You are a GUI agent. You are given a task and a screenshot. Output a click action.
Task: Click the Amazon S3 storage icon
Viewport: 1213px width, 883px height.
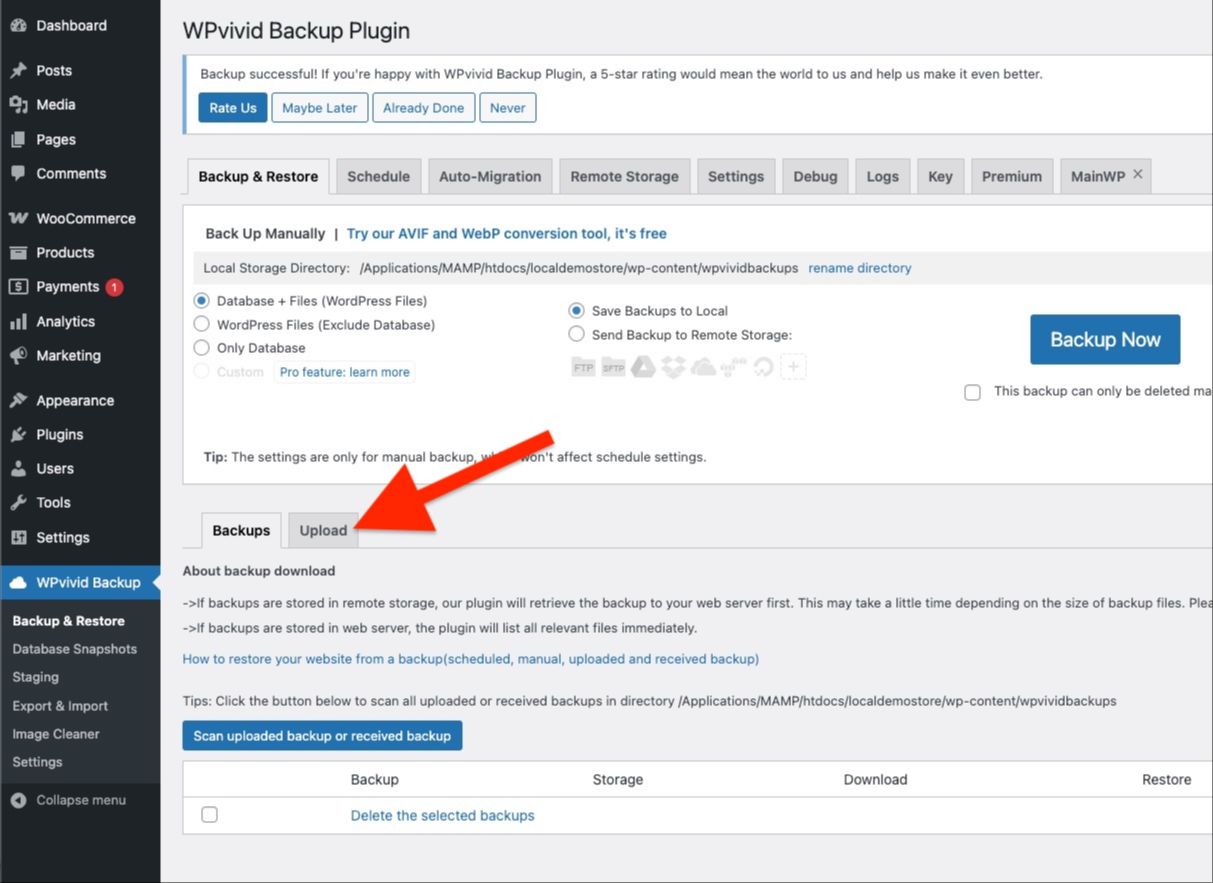[733, 368]
